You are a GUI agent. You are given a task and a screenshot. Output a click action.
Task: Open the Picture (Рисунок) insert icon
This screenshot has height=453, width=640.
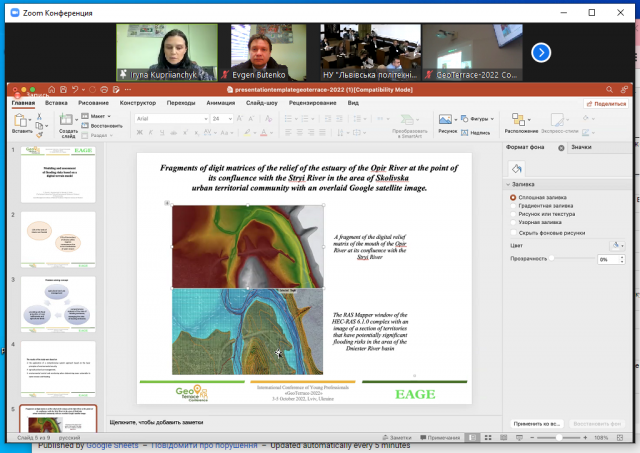(446, 120)
